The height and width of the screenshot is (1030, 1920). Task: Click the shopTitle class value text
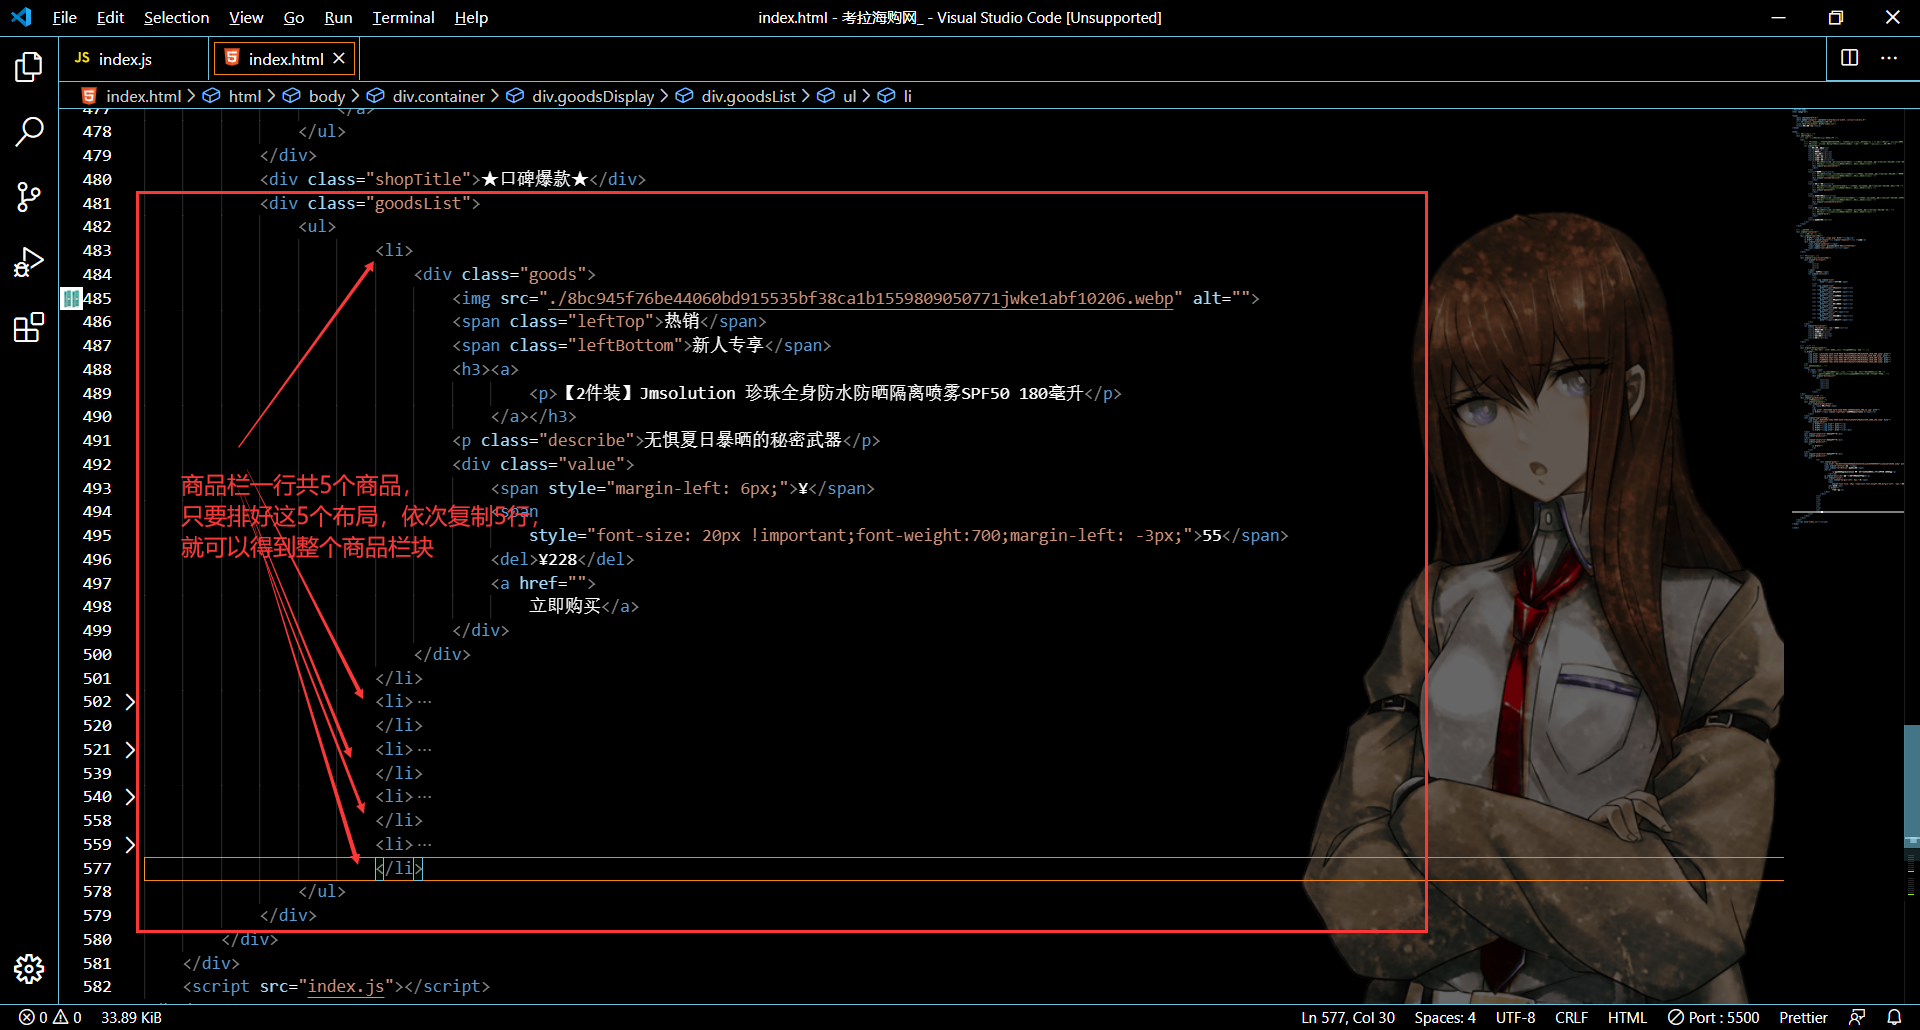(417, 179)
